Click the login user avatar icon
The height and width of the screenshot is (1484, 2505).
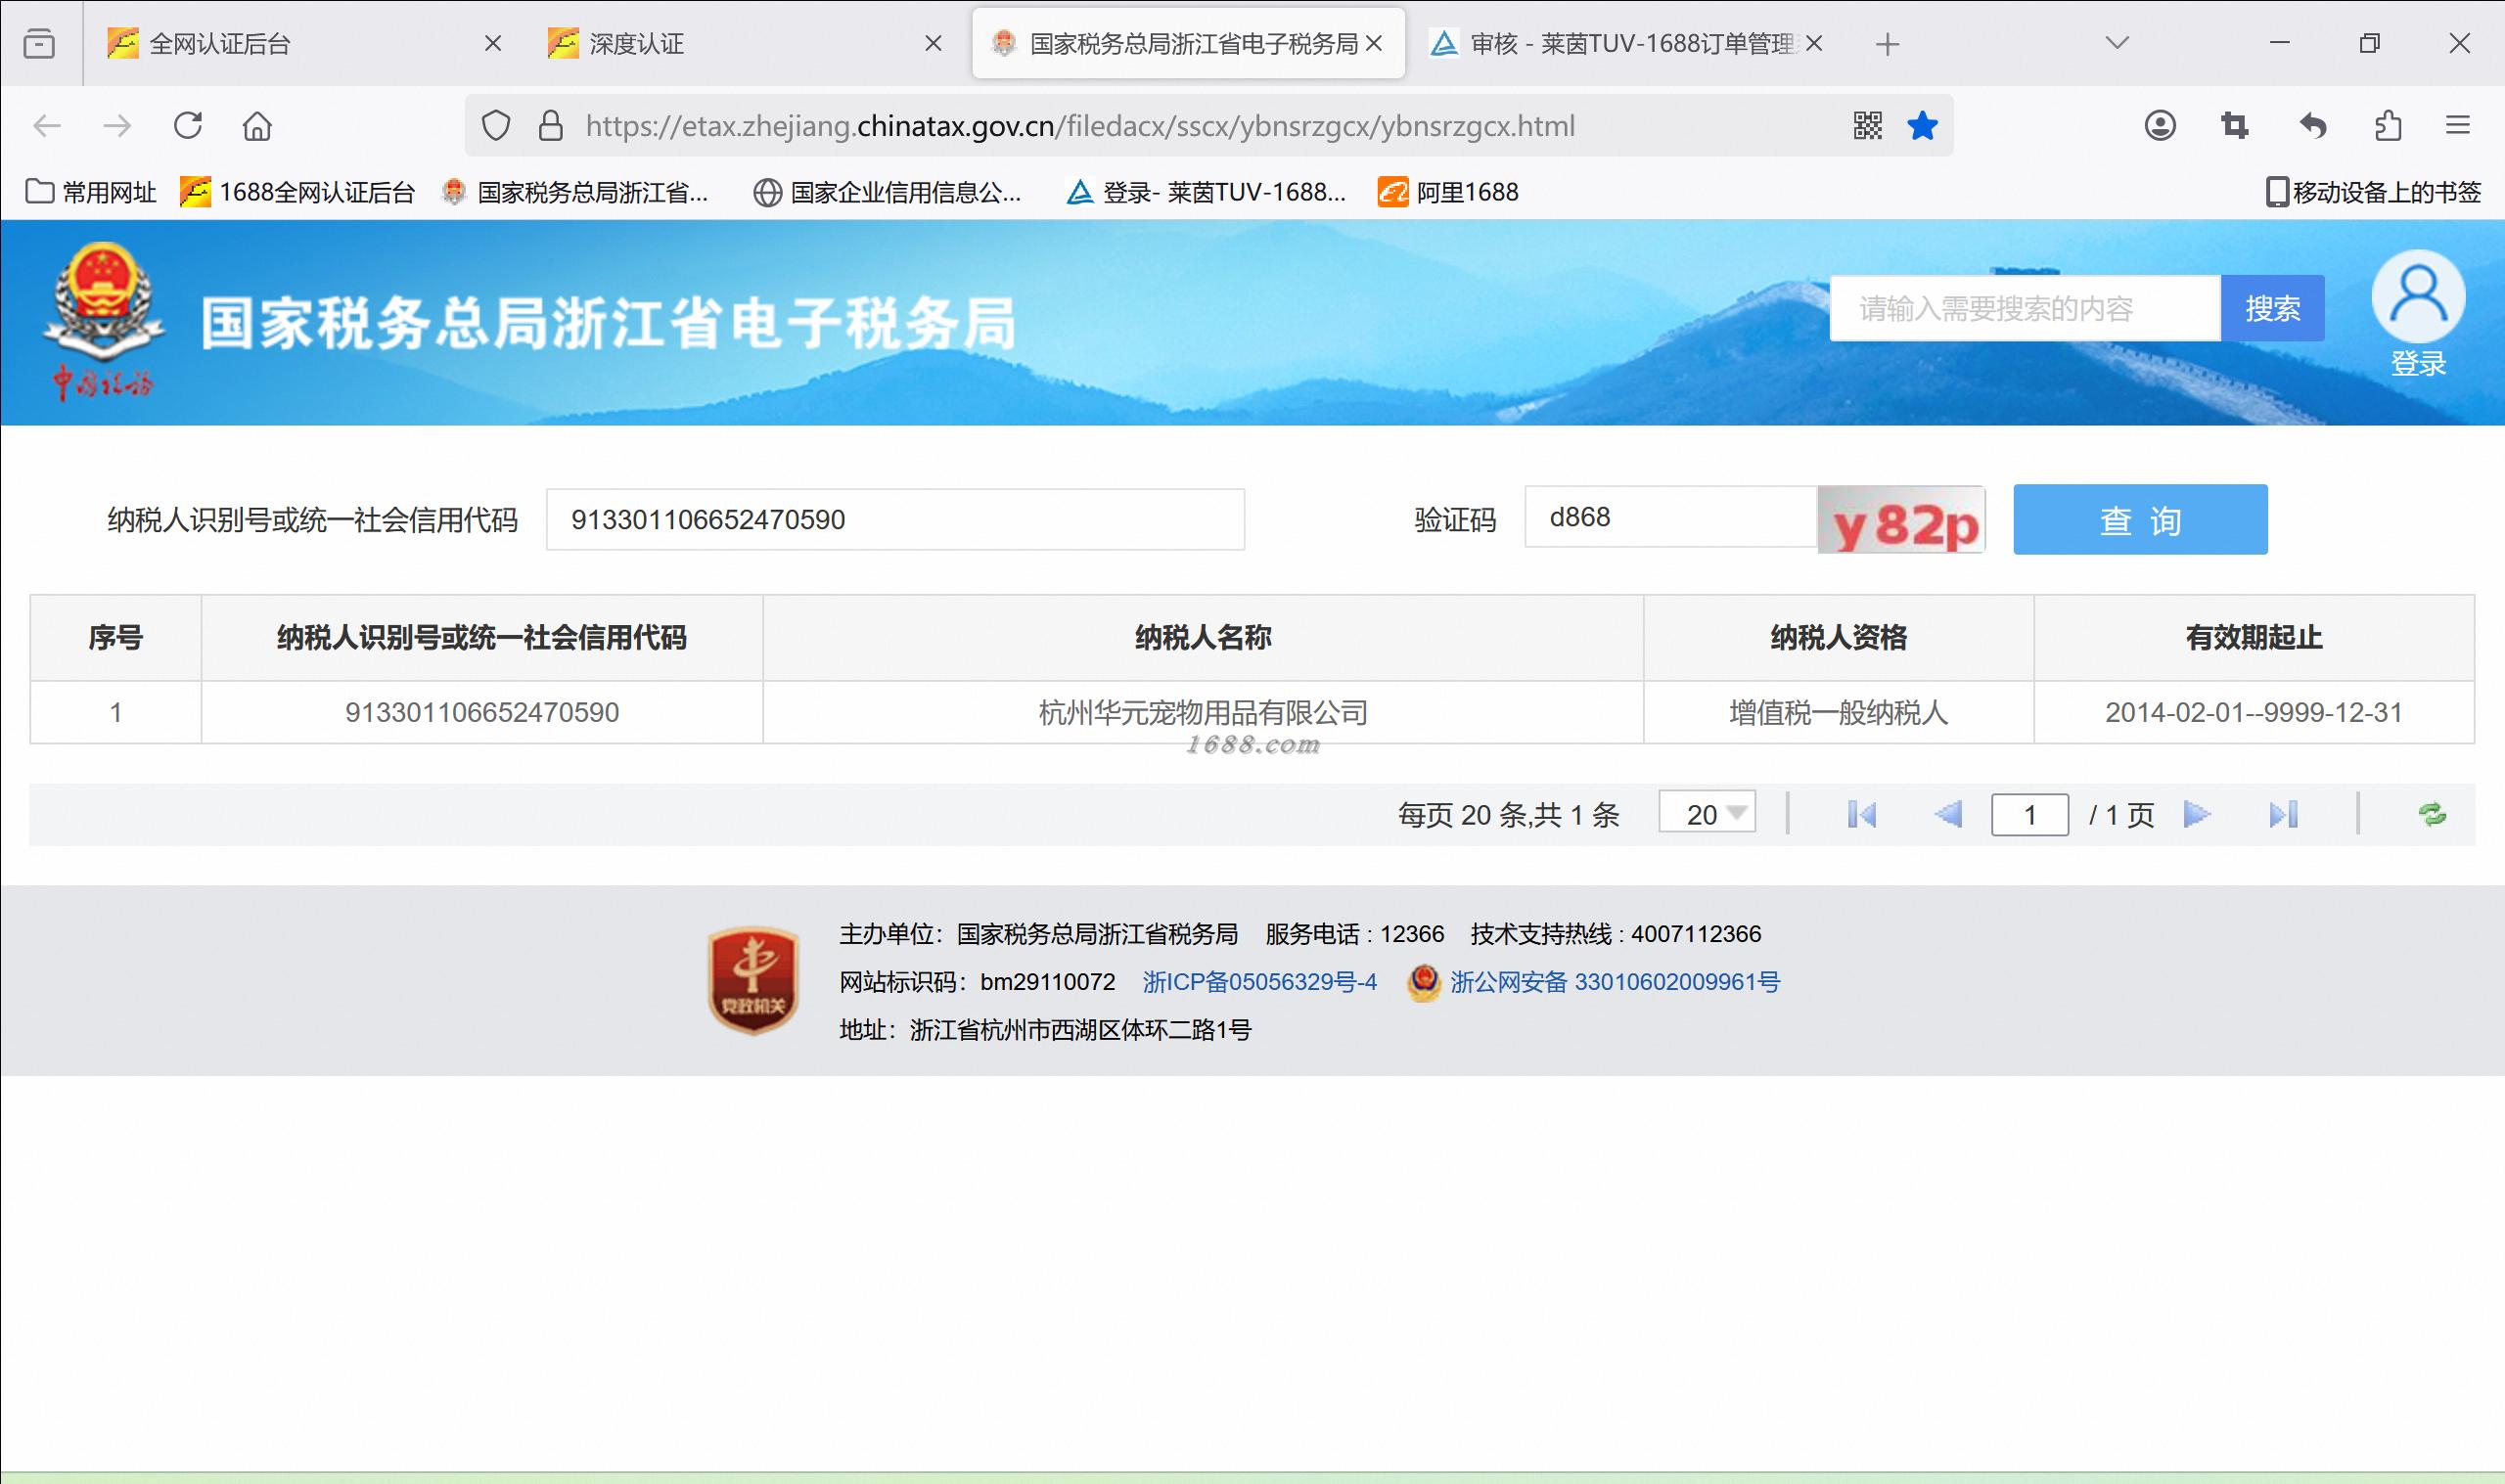[x=2418, y=297]
